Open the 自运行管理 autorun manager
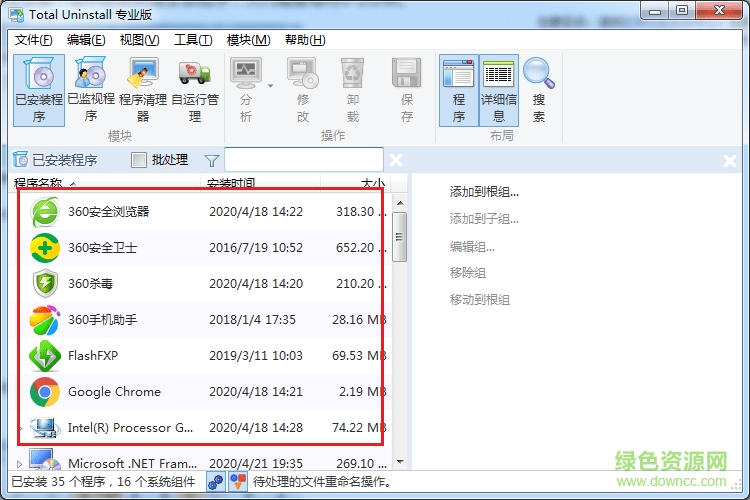This screenshot has width=750, height=500. click(195, 90)
